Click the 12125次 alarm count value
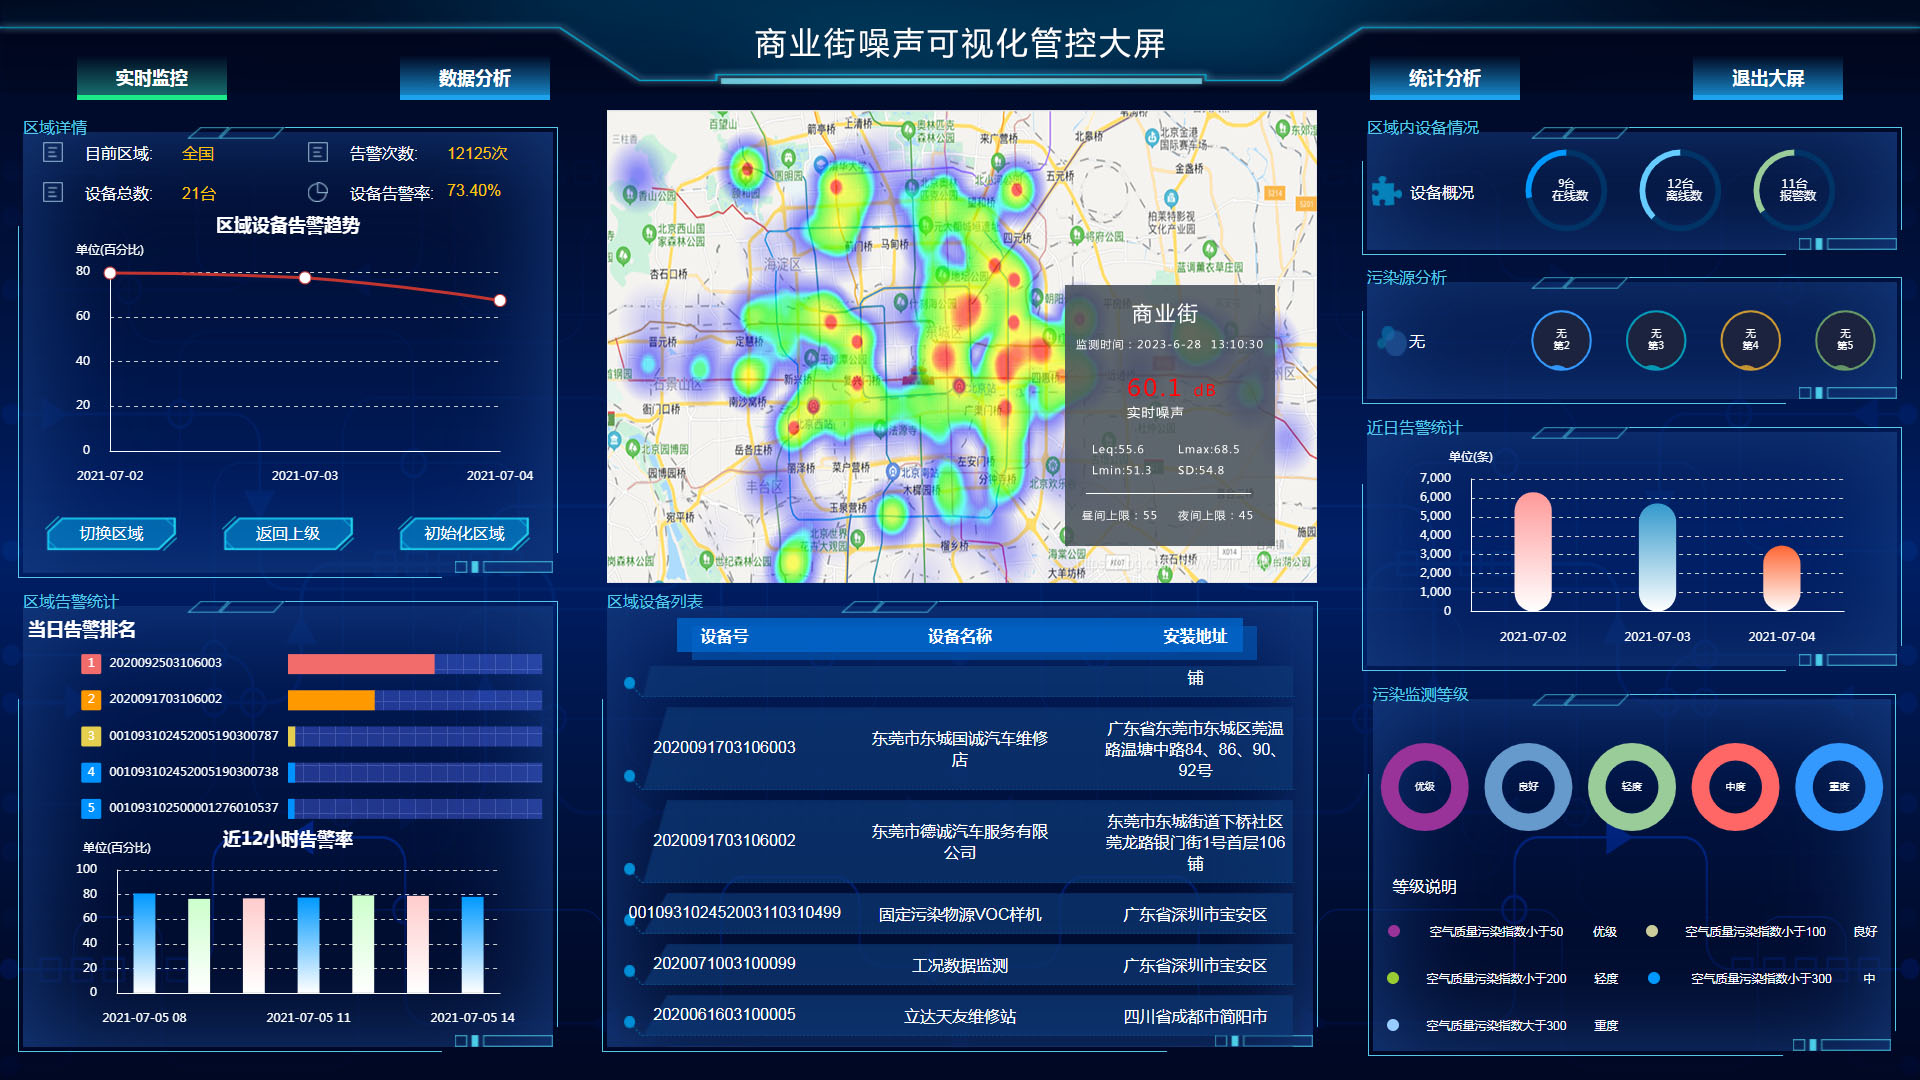This screenshot has width=1920, height=1080. [477, 153]
